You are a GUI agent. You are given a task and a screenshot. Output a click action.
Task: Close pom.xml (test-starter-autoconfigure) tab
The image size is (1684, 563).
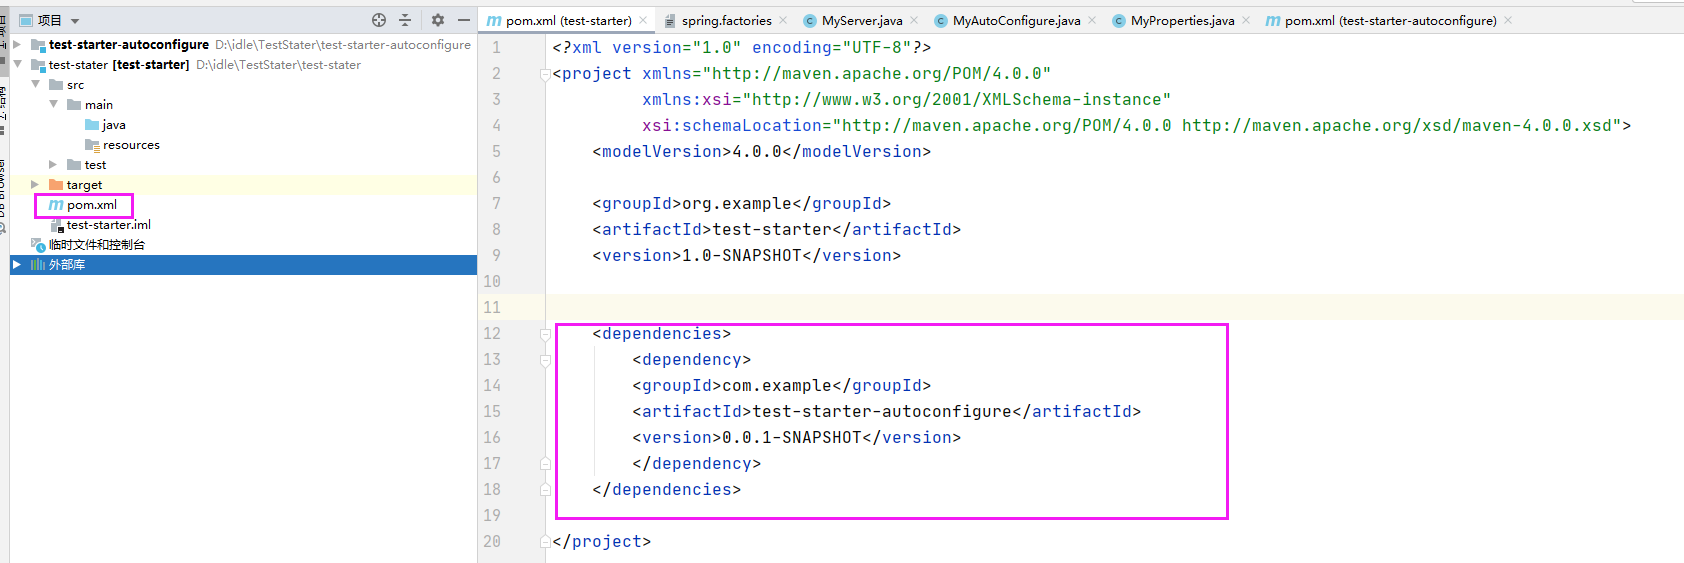click(1508, 20)
